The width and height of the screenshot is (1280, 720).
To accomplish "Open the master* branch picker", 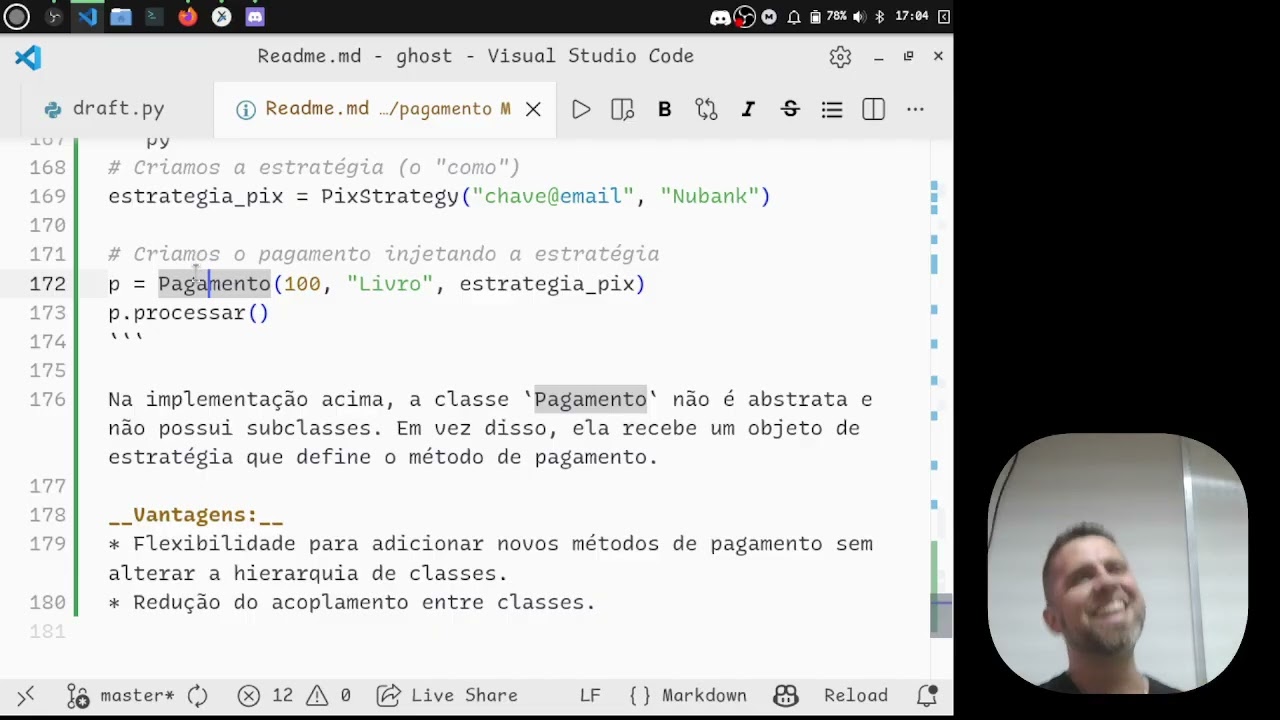I will tap(120, 695).
